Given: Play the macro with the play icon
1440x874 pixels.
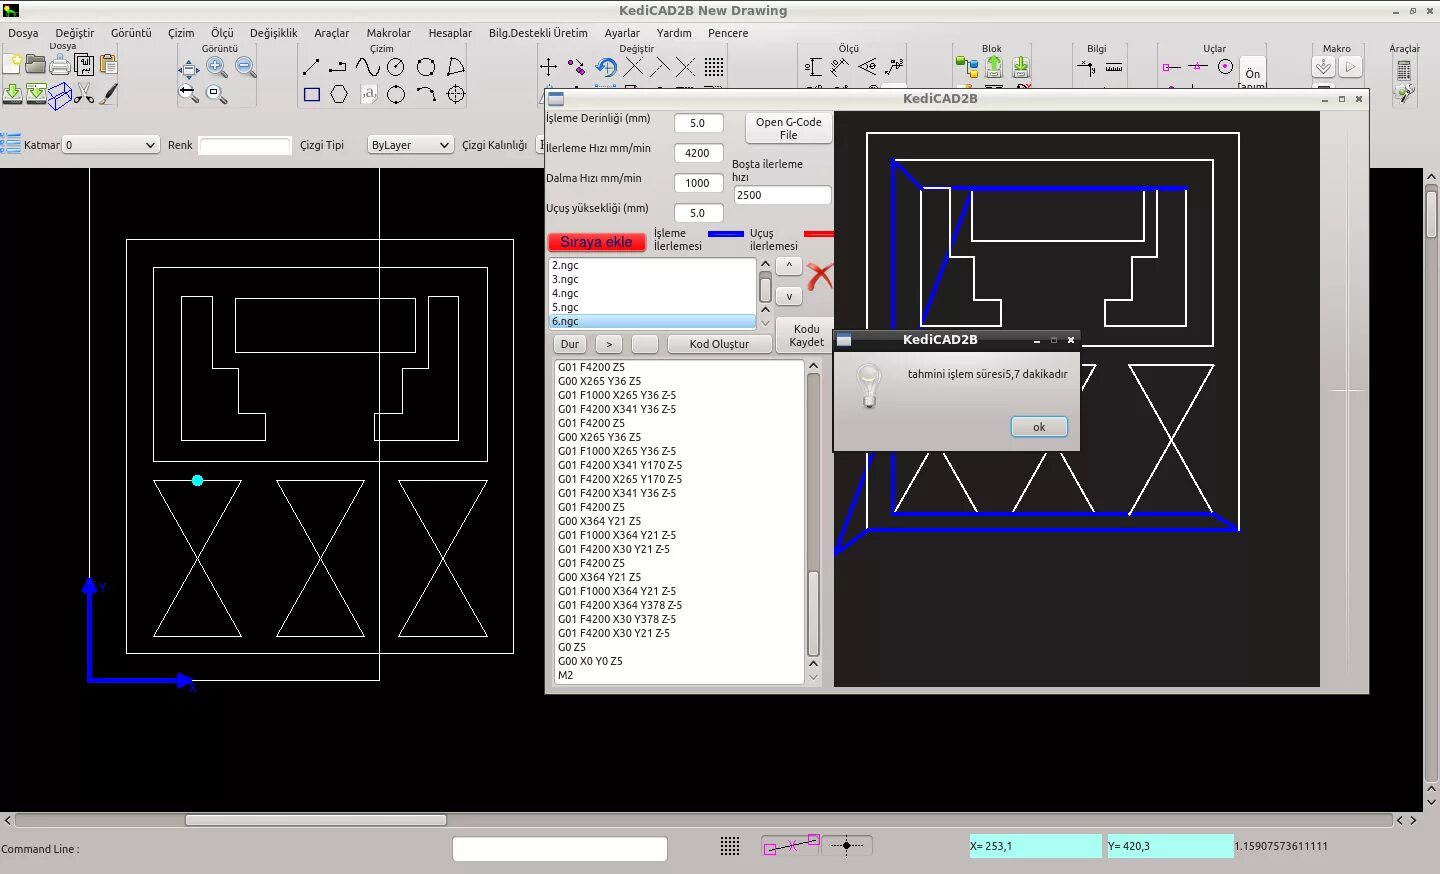Looking at the screenshot, I should 1350,67.
